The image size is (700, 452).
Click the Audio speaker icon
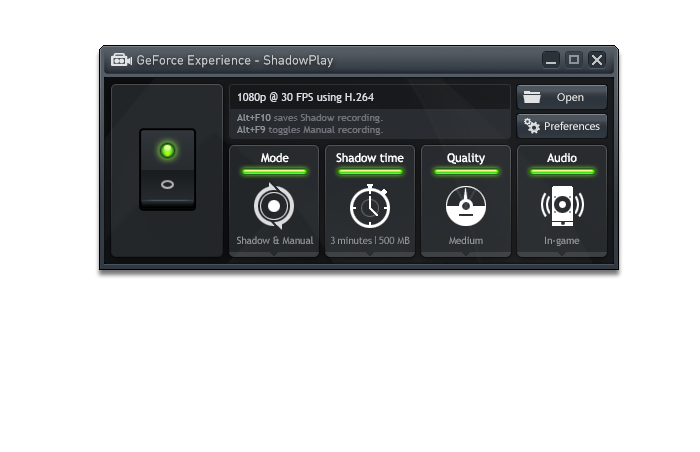point(562,206)
